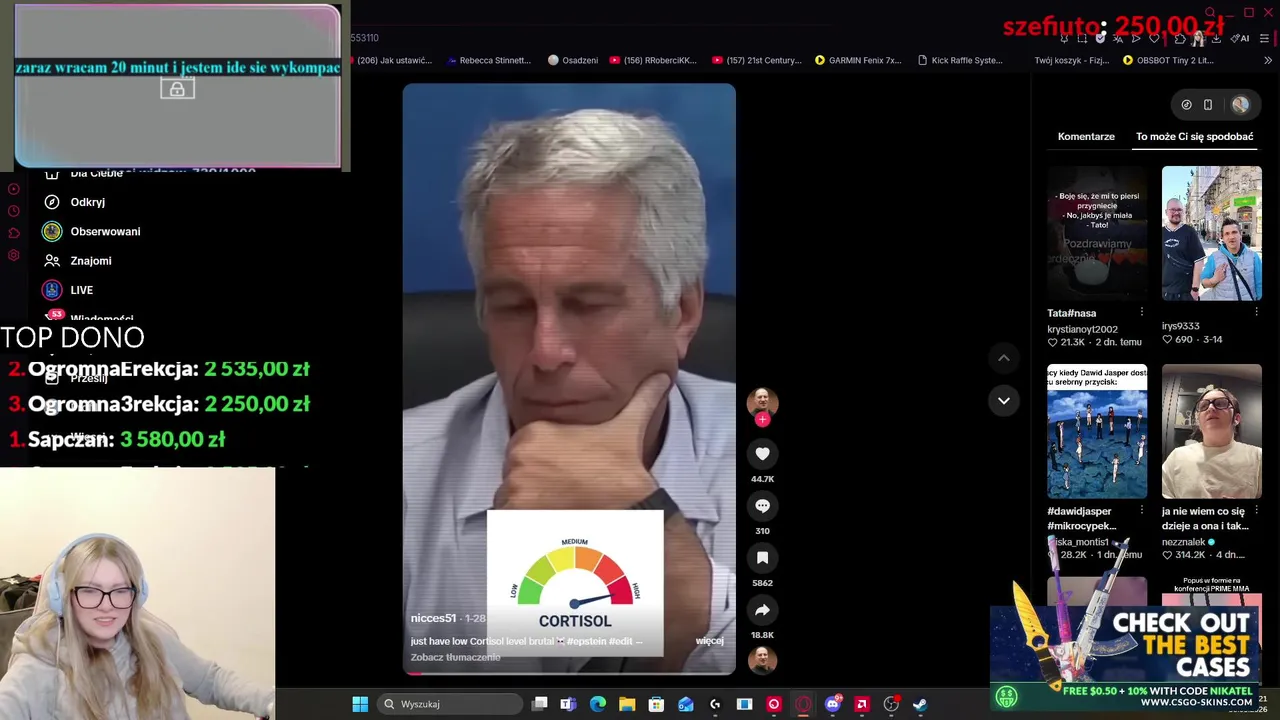Open File Explorer from the taskbar
This screenshot has height=720, width=1280.
[627, 704]
